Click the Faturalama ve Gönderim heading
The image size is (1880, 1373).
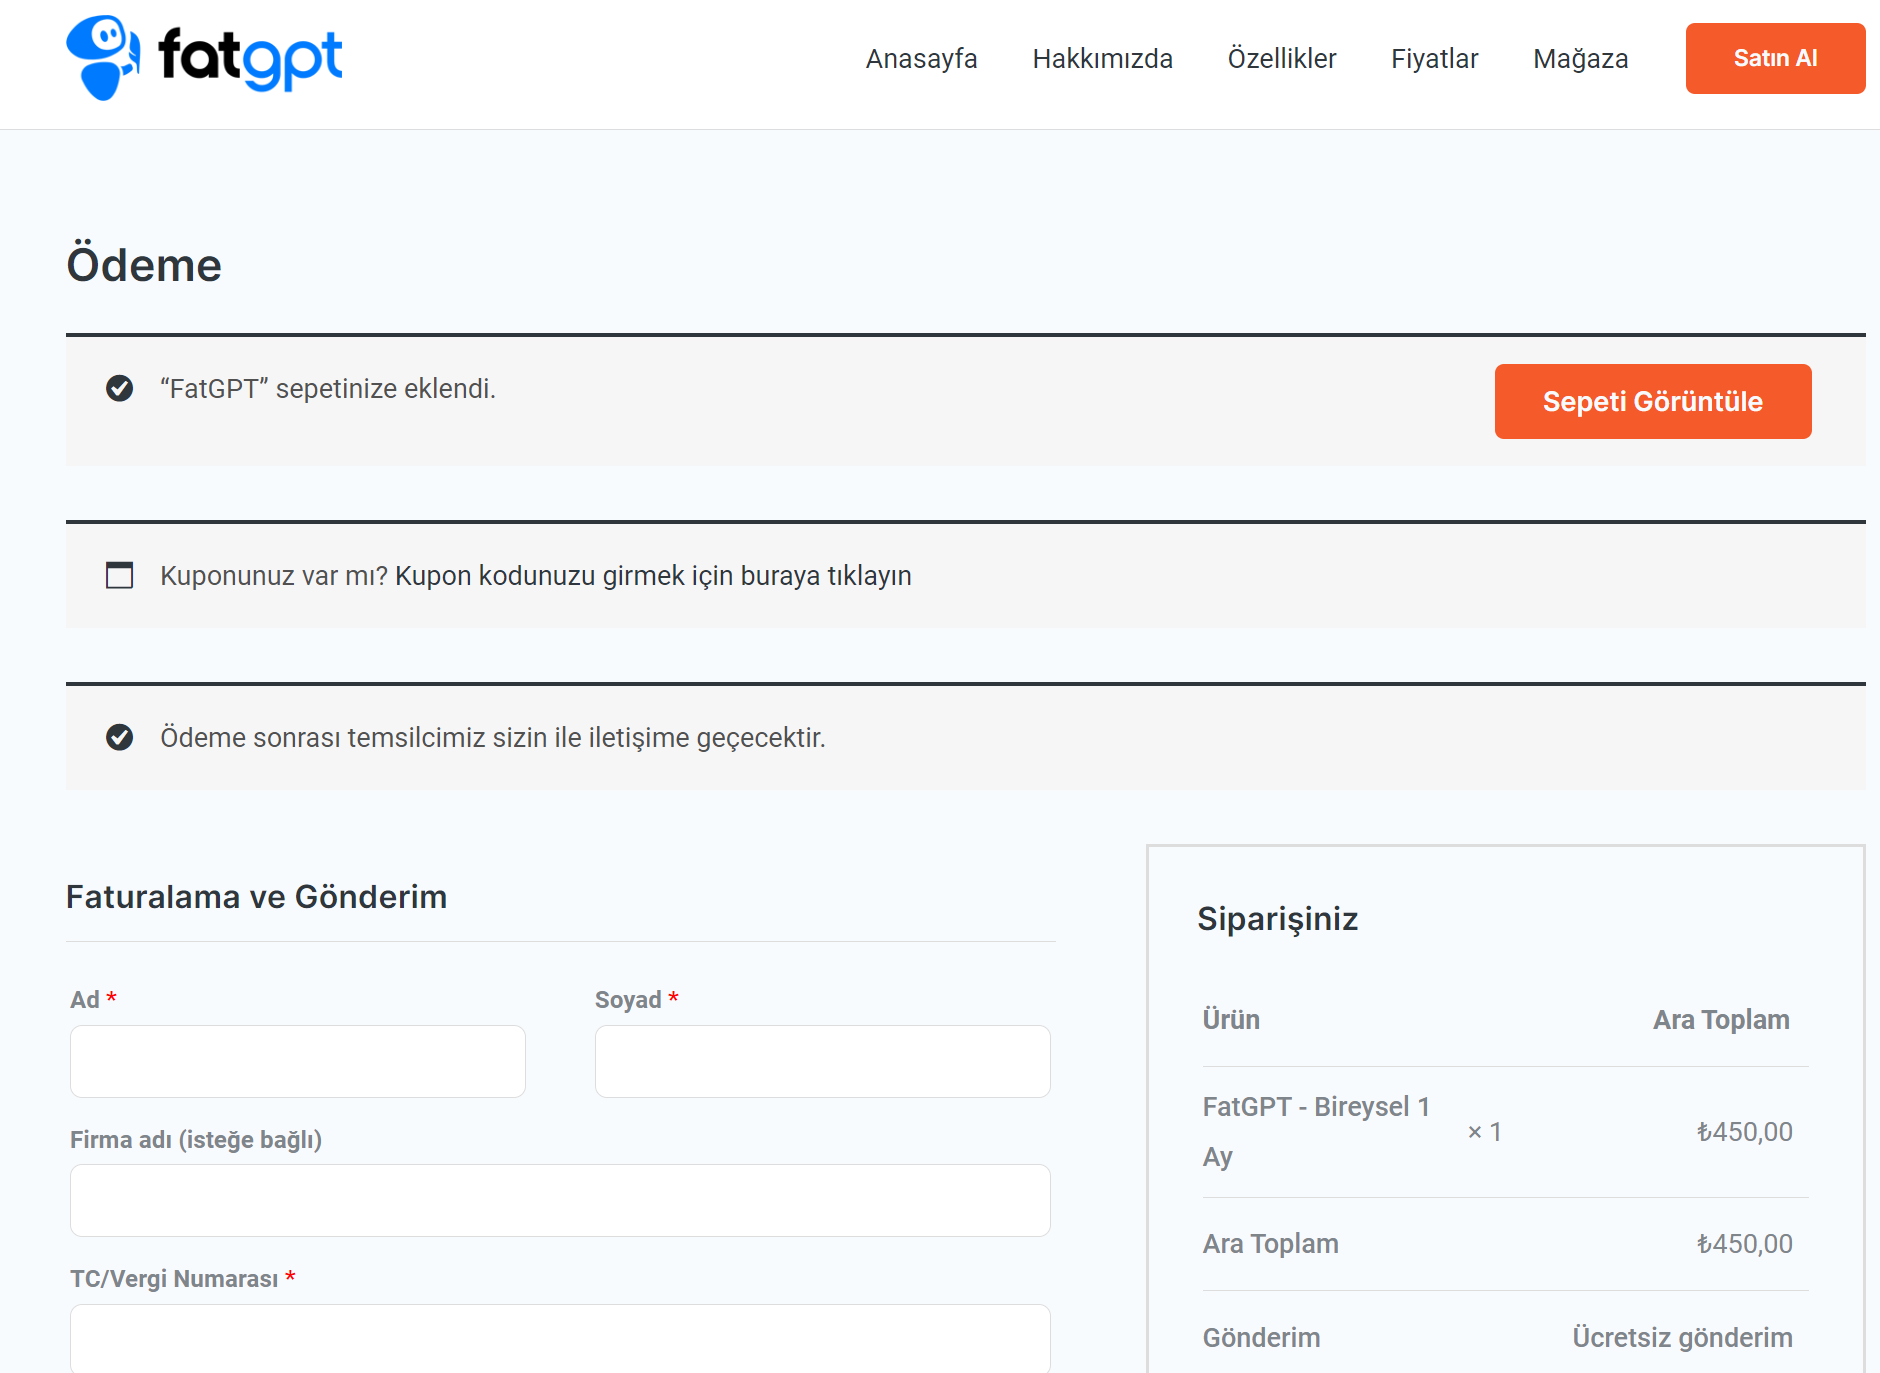[256, 897]
